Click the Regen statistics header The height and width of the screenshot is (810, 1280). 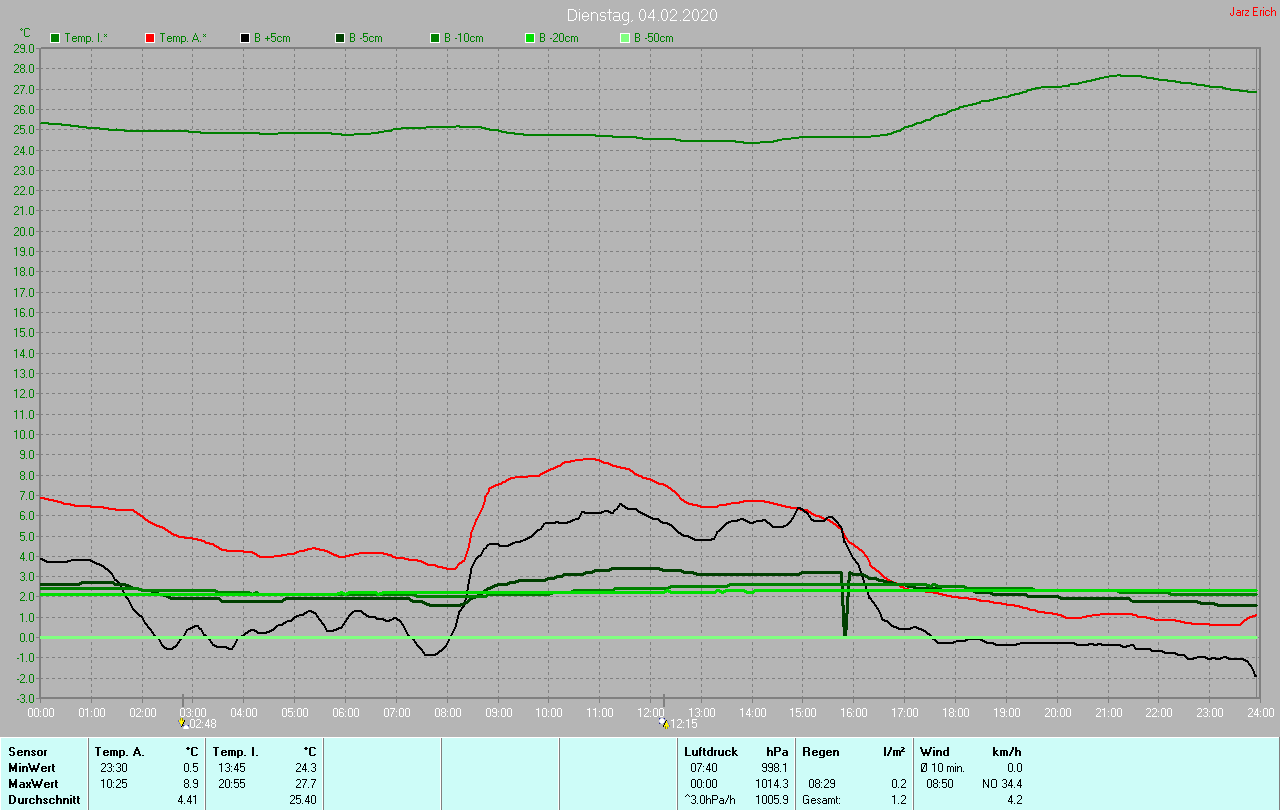click(821, 751)
